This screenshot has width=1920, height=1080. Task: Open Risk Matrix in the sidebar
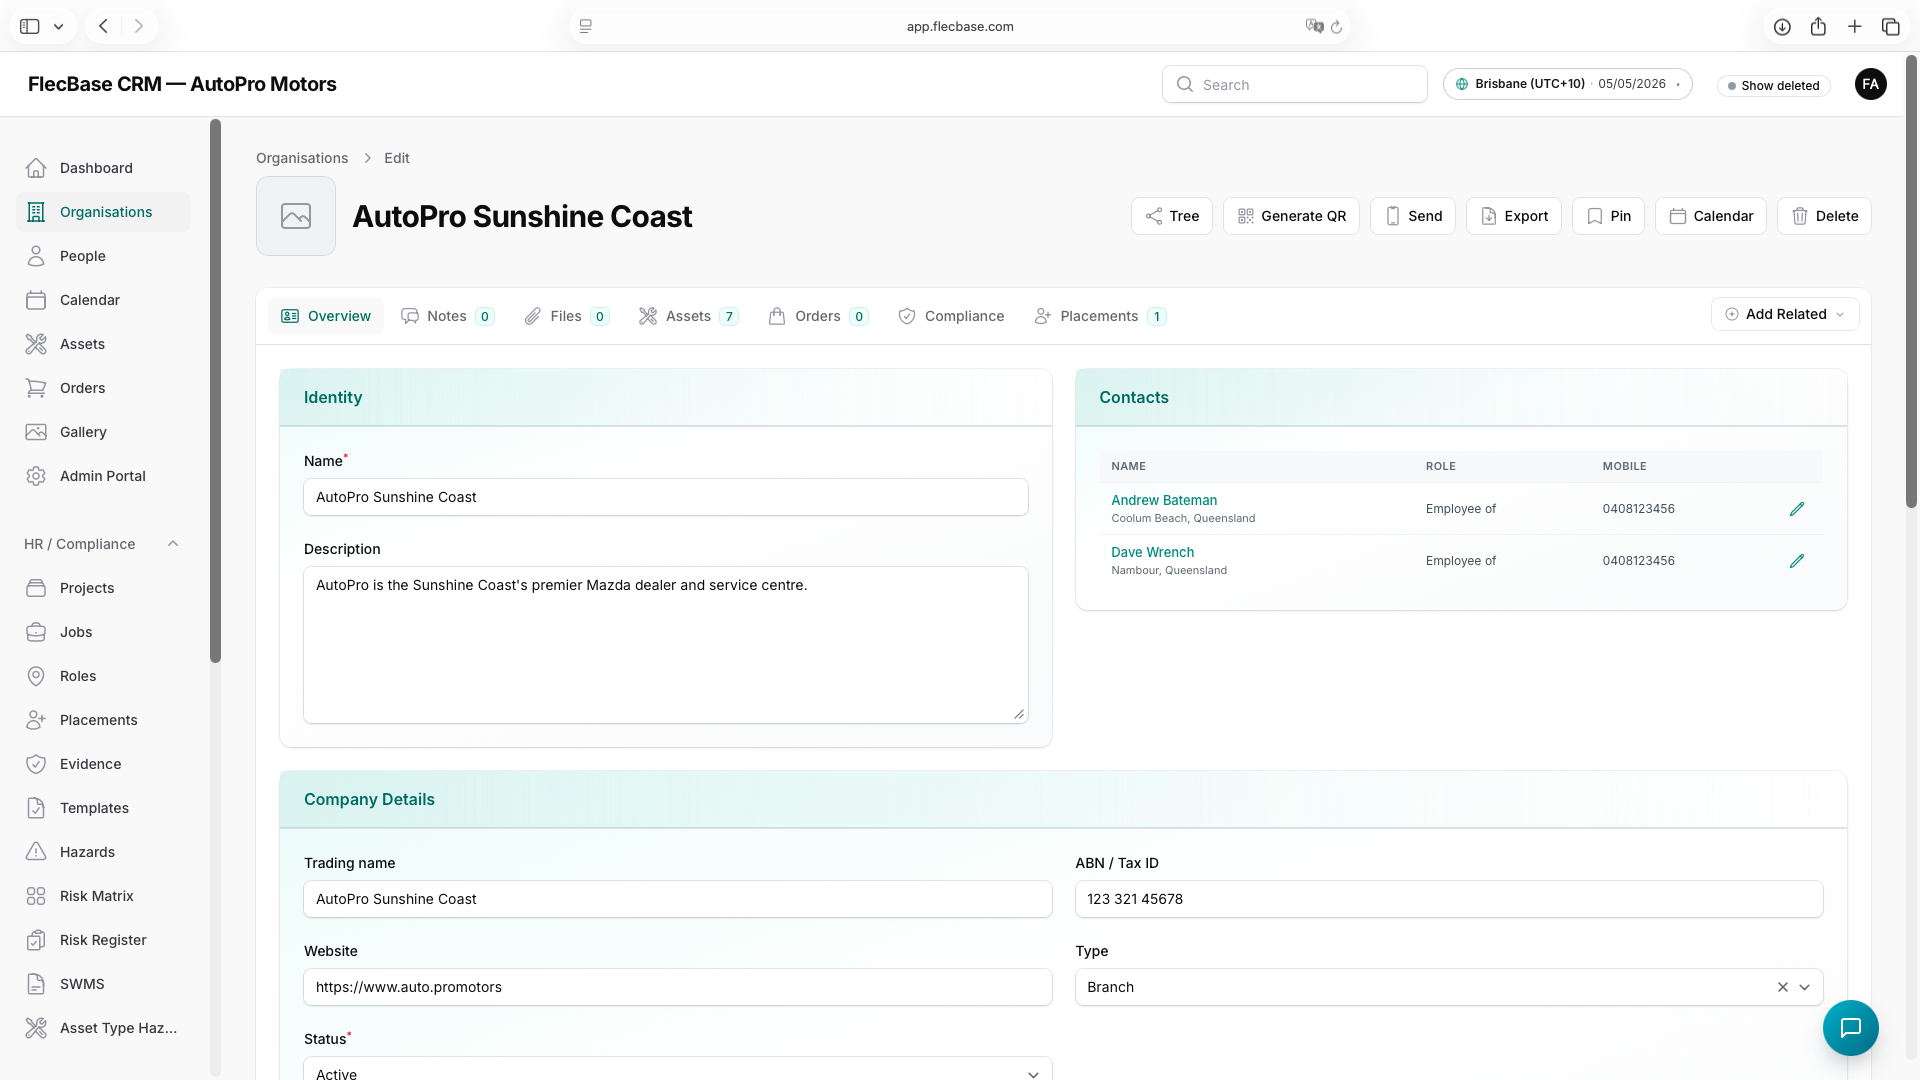pos(103,896)
